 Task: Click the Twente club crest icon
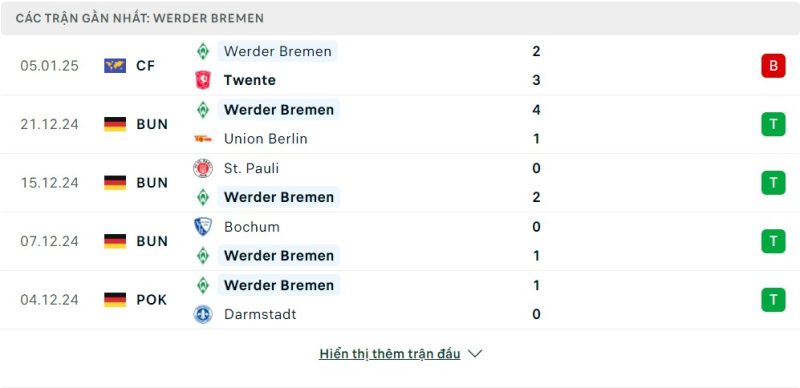(203, 80)
